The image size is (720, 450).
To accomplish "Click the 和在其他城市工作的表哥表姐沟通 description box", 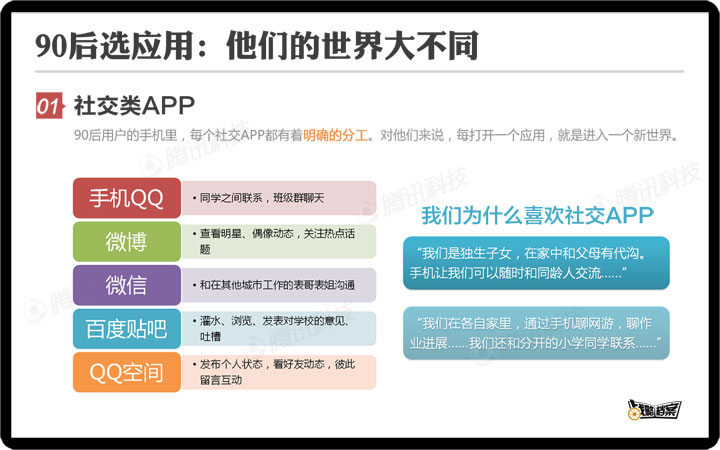I will tap(279, 285).
